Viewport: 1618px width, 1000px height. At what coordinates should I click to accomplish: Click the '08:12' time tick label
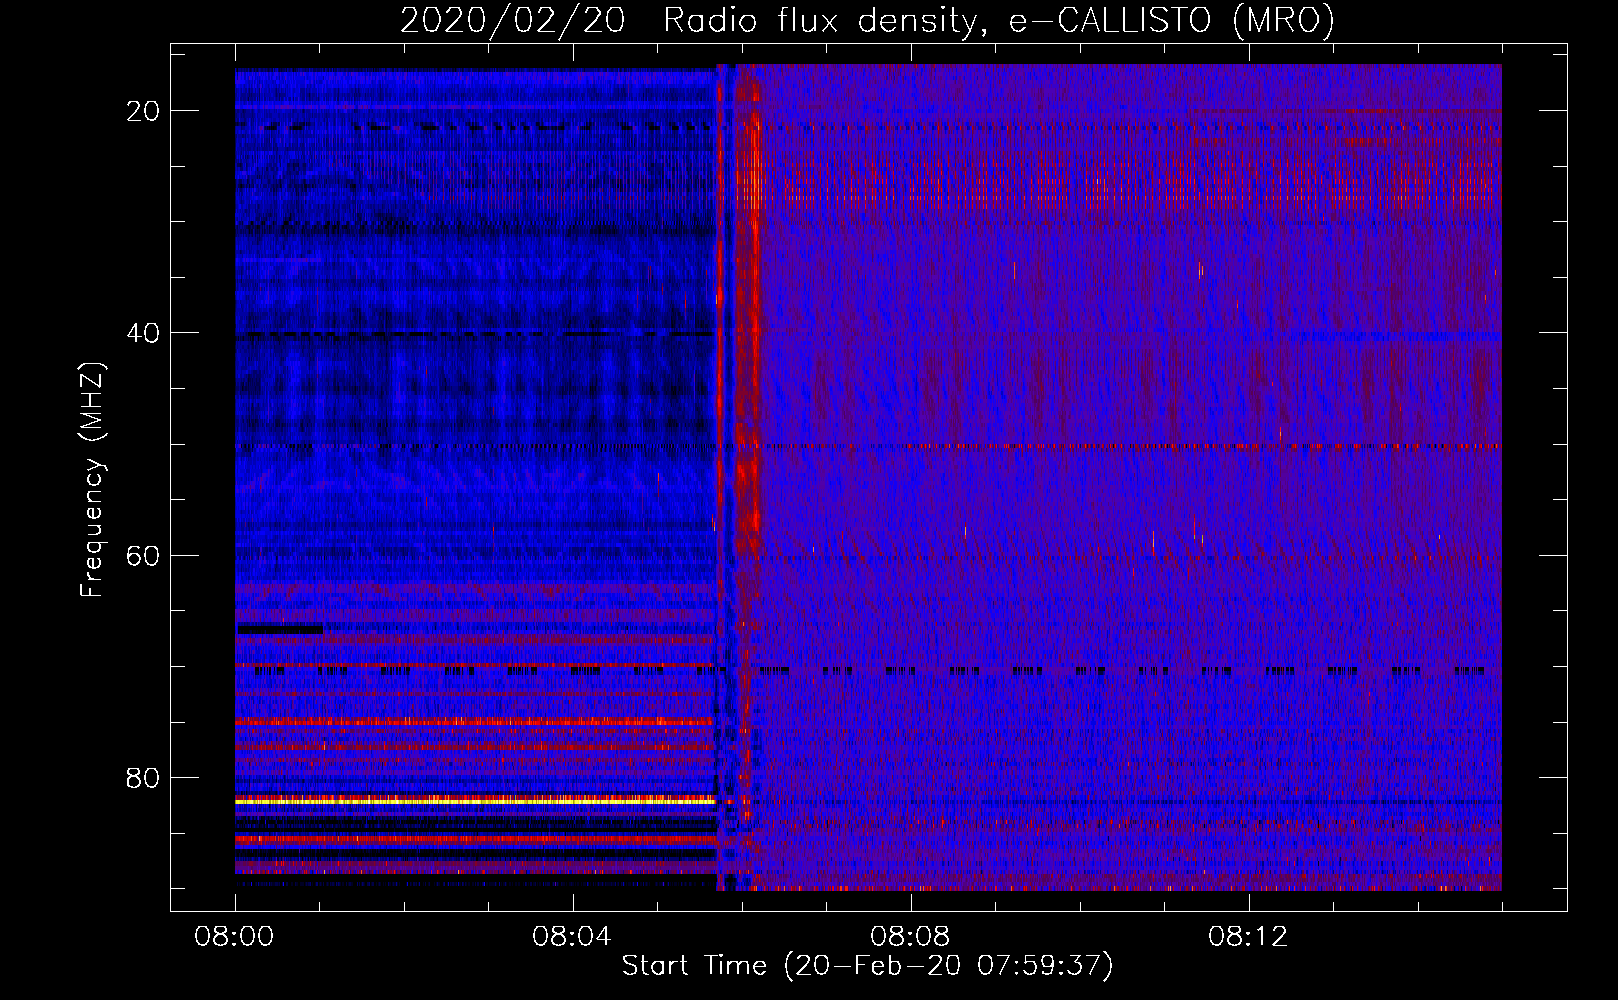click(1248, 937)
